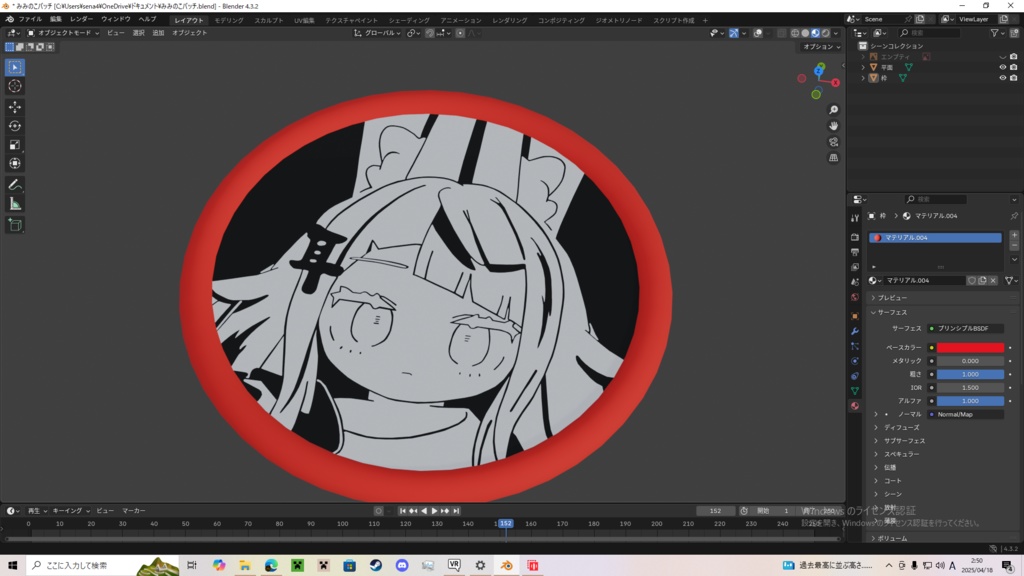The width and height of the screenshot is (1024, 576).
Task: Open Discord from the taskbar
Action: click(402, 566)
